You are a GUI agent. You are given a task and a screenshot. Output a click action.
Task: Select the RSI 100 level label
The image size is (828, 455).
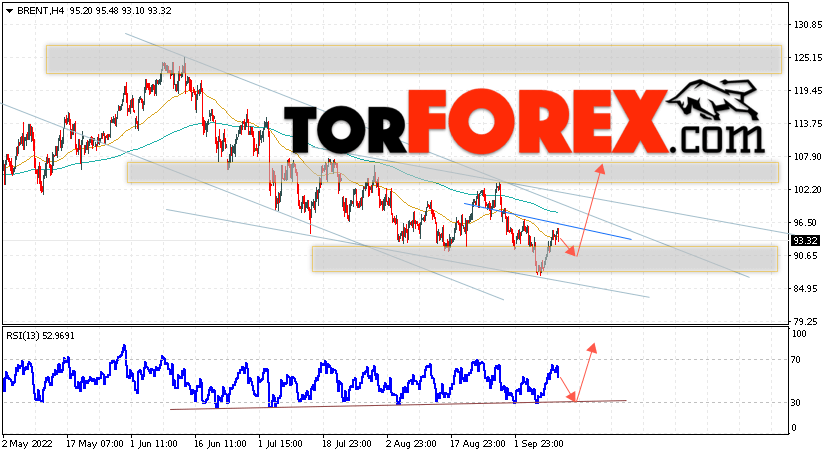[x=799, y=334]
